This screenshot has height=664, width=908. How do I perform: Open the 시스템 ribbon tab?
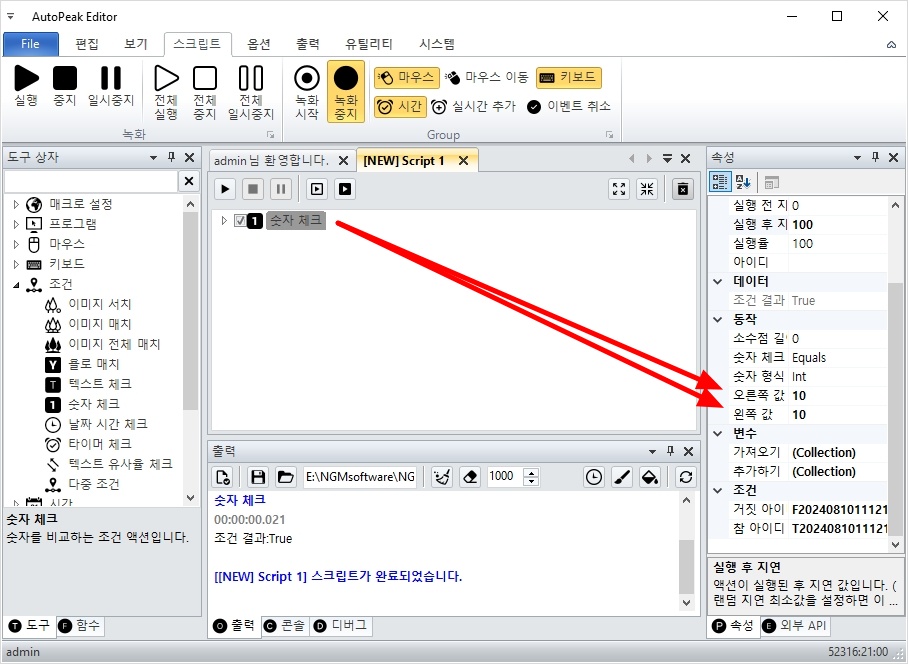click(437, 44)
